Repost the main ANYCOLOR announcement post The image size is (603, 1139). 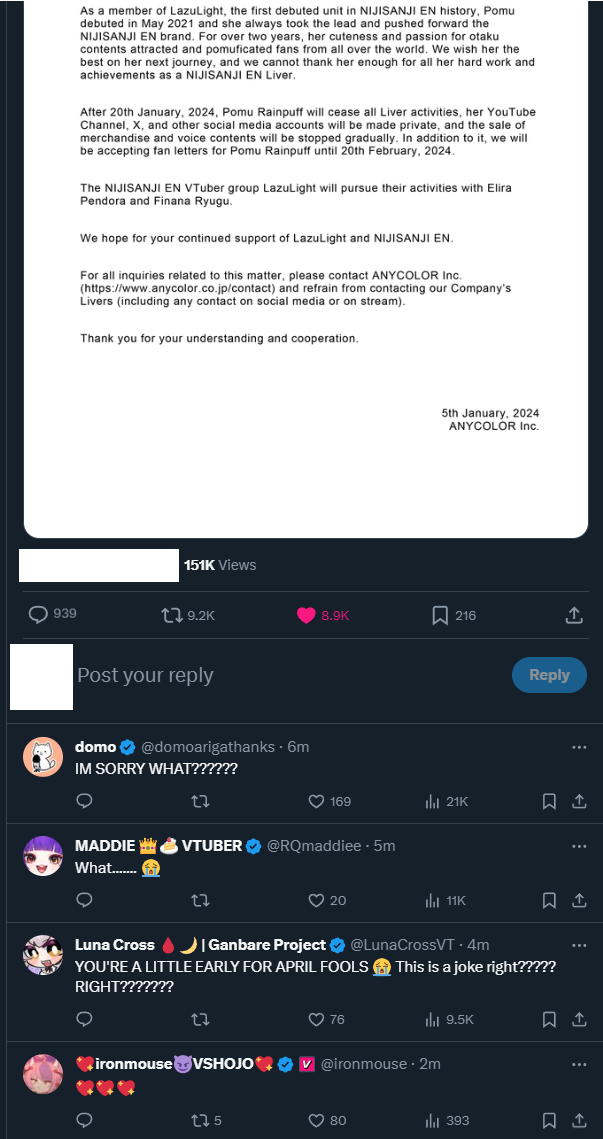click(173, 615)
